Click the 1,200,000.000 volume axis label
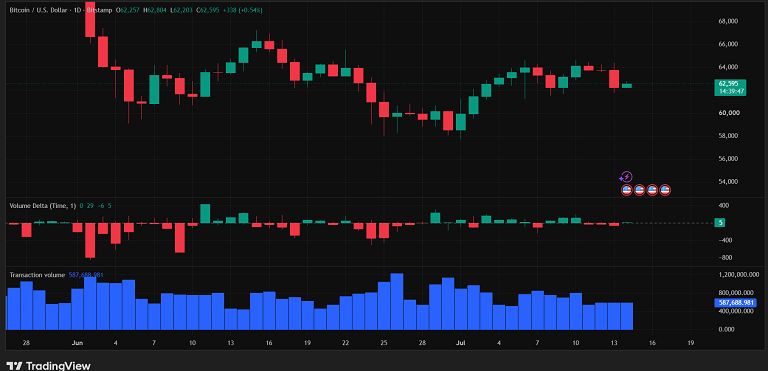 tap(739, 274)
